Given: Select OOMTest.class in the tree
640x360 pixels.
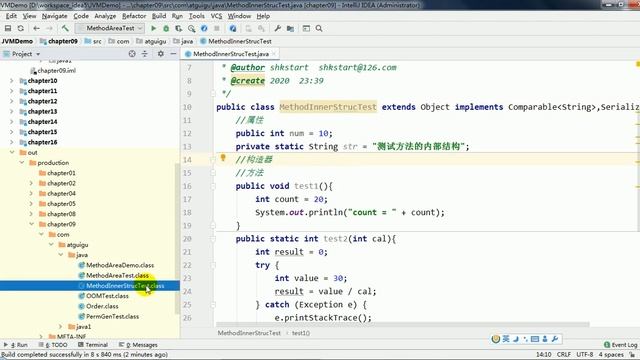Looking at the screenshot, I should (x=104, y=296).
